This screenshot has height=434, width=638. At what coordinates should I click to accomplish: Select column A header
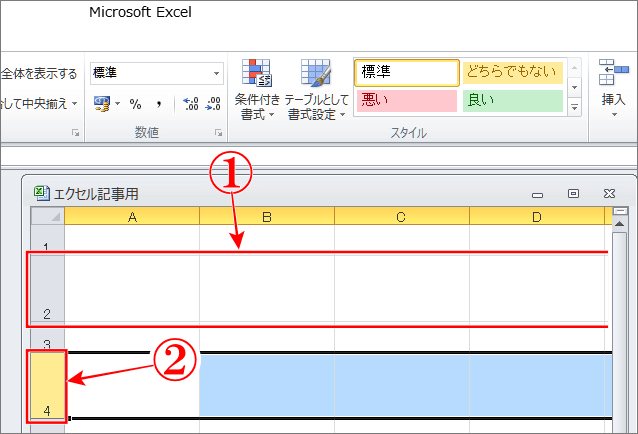[x=132, y=216]
